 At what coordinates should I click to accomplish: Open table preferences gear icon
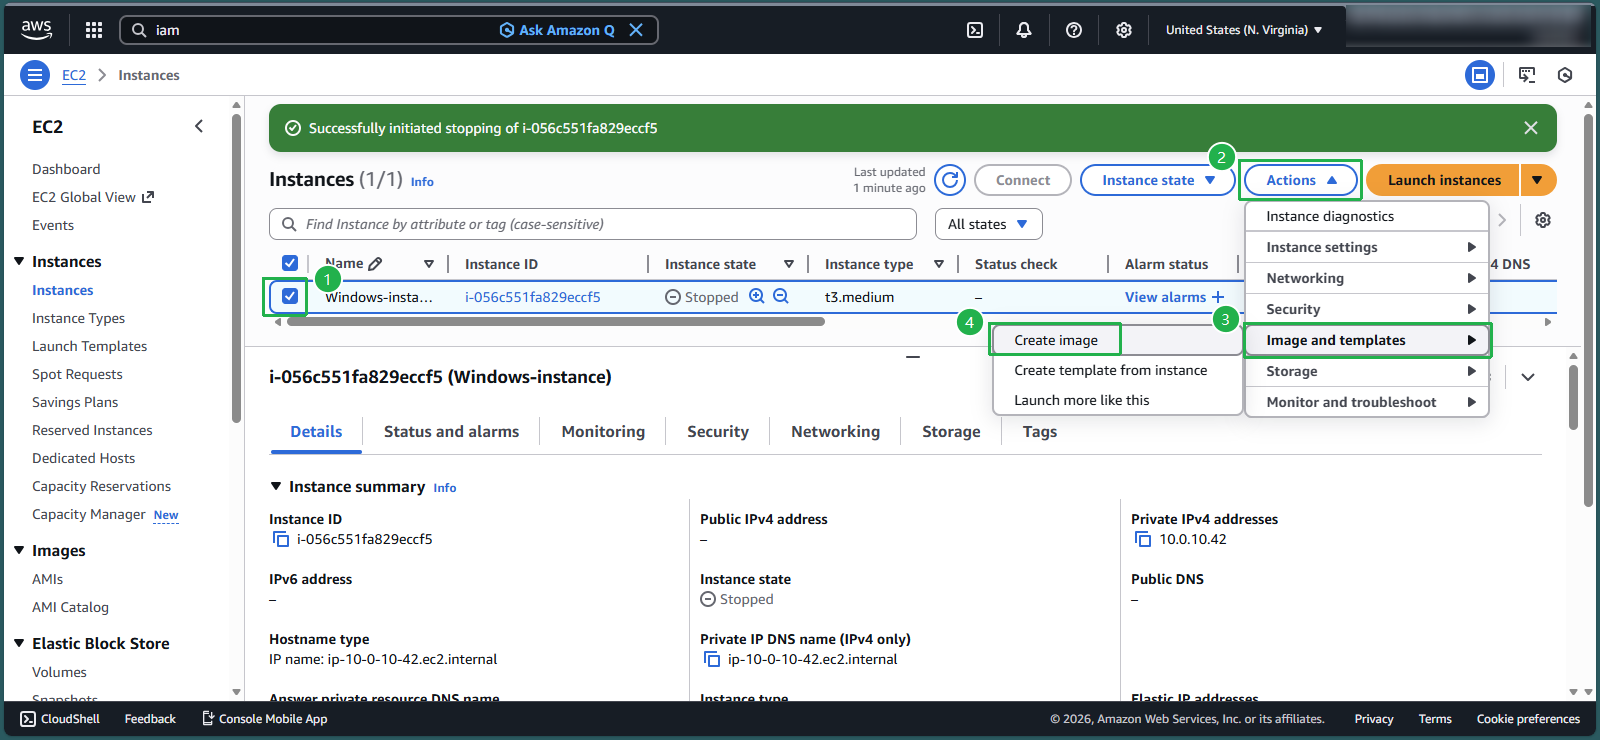click(x=1543, y=220)
